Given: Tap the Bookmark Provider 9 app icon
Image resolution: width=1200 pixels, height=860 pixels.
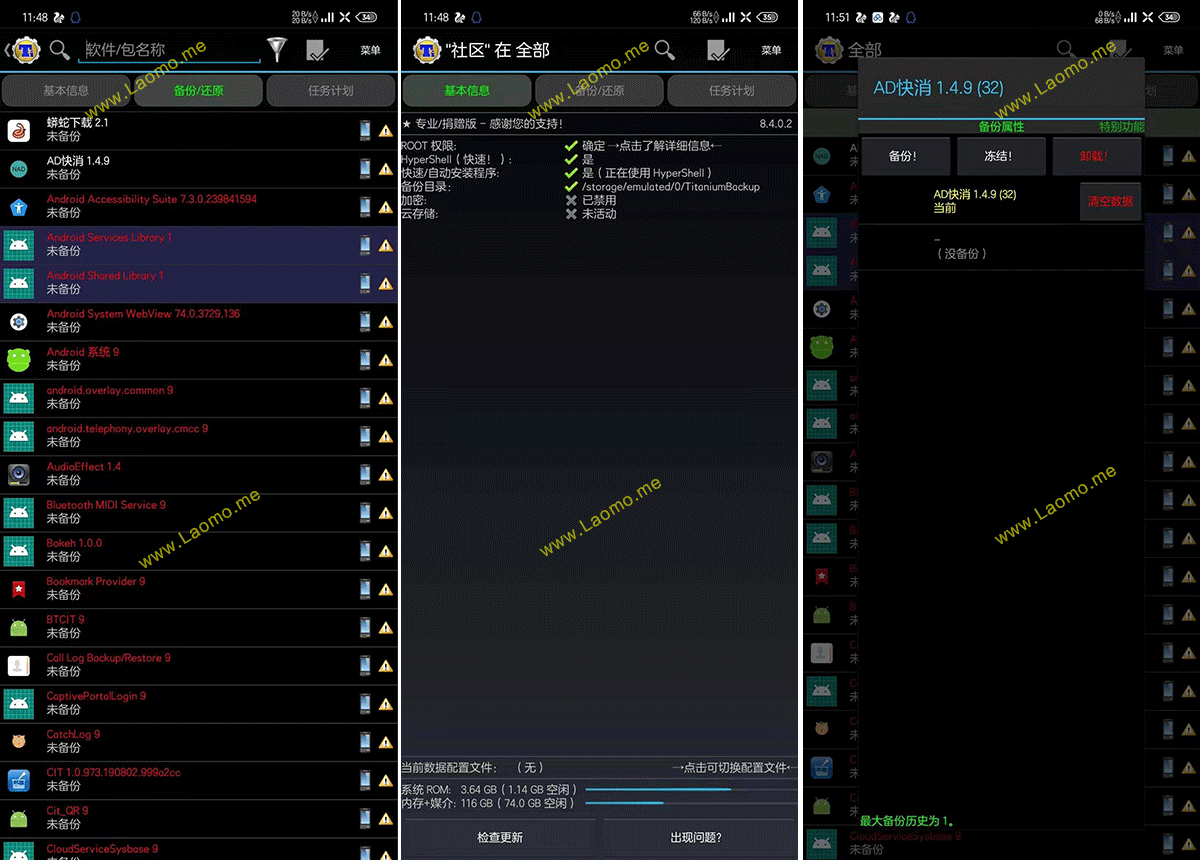Looking at the screenshot, I should click(18, 589).
